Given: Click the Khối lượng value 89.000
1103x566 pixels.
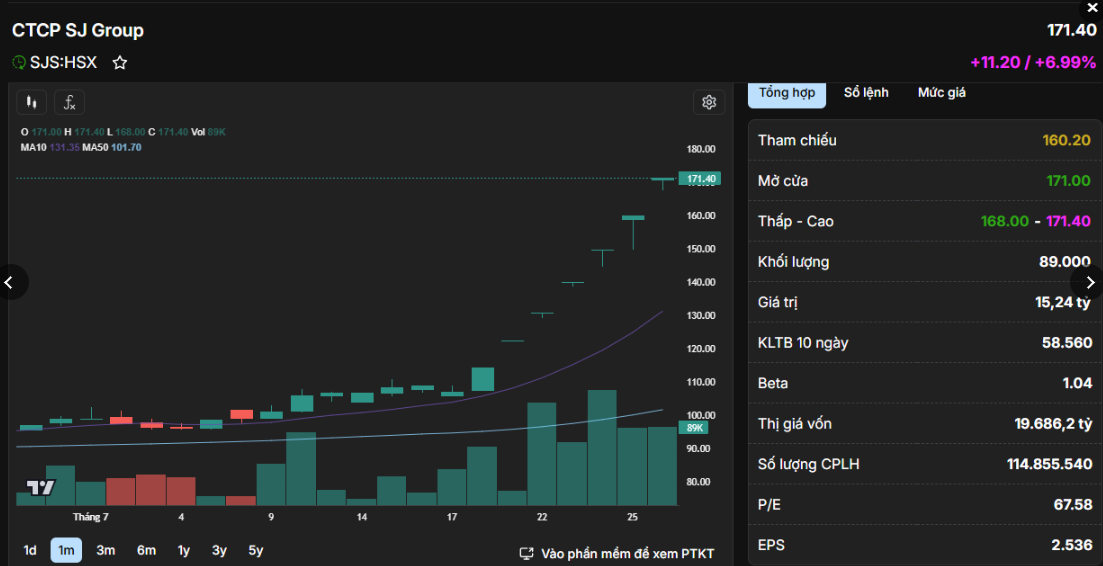Looking at the screenshot, I should pos(1065,262).
